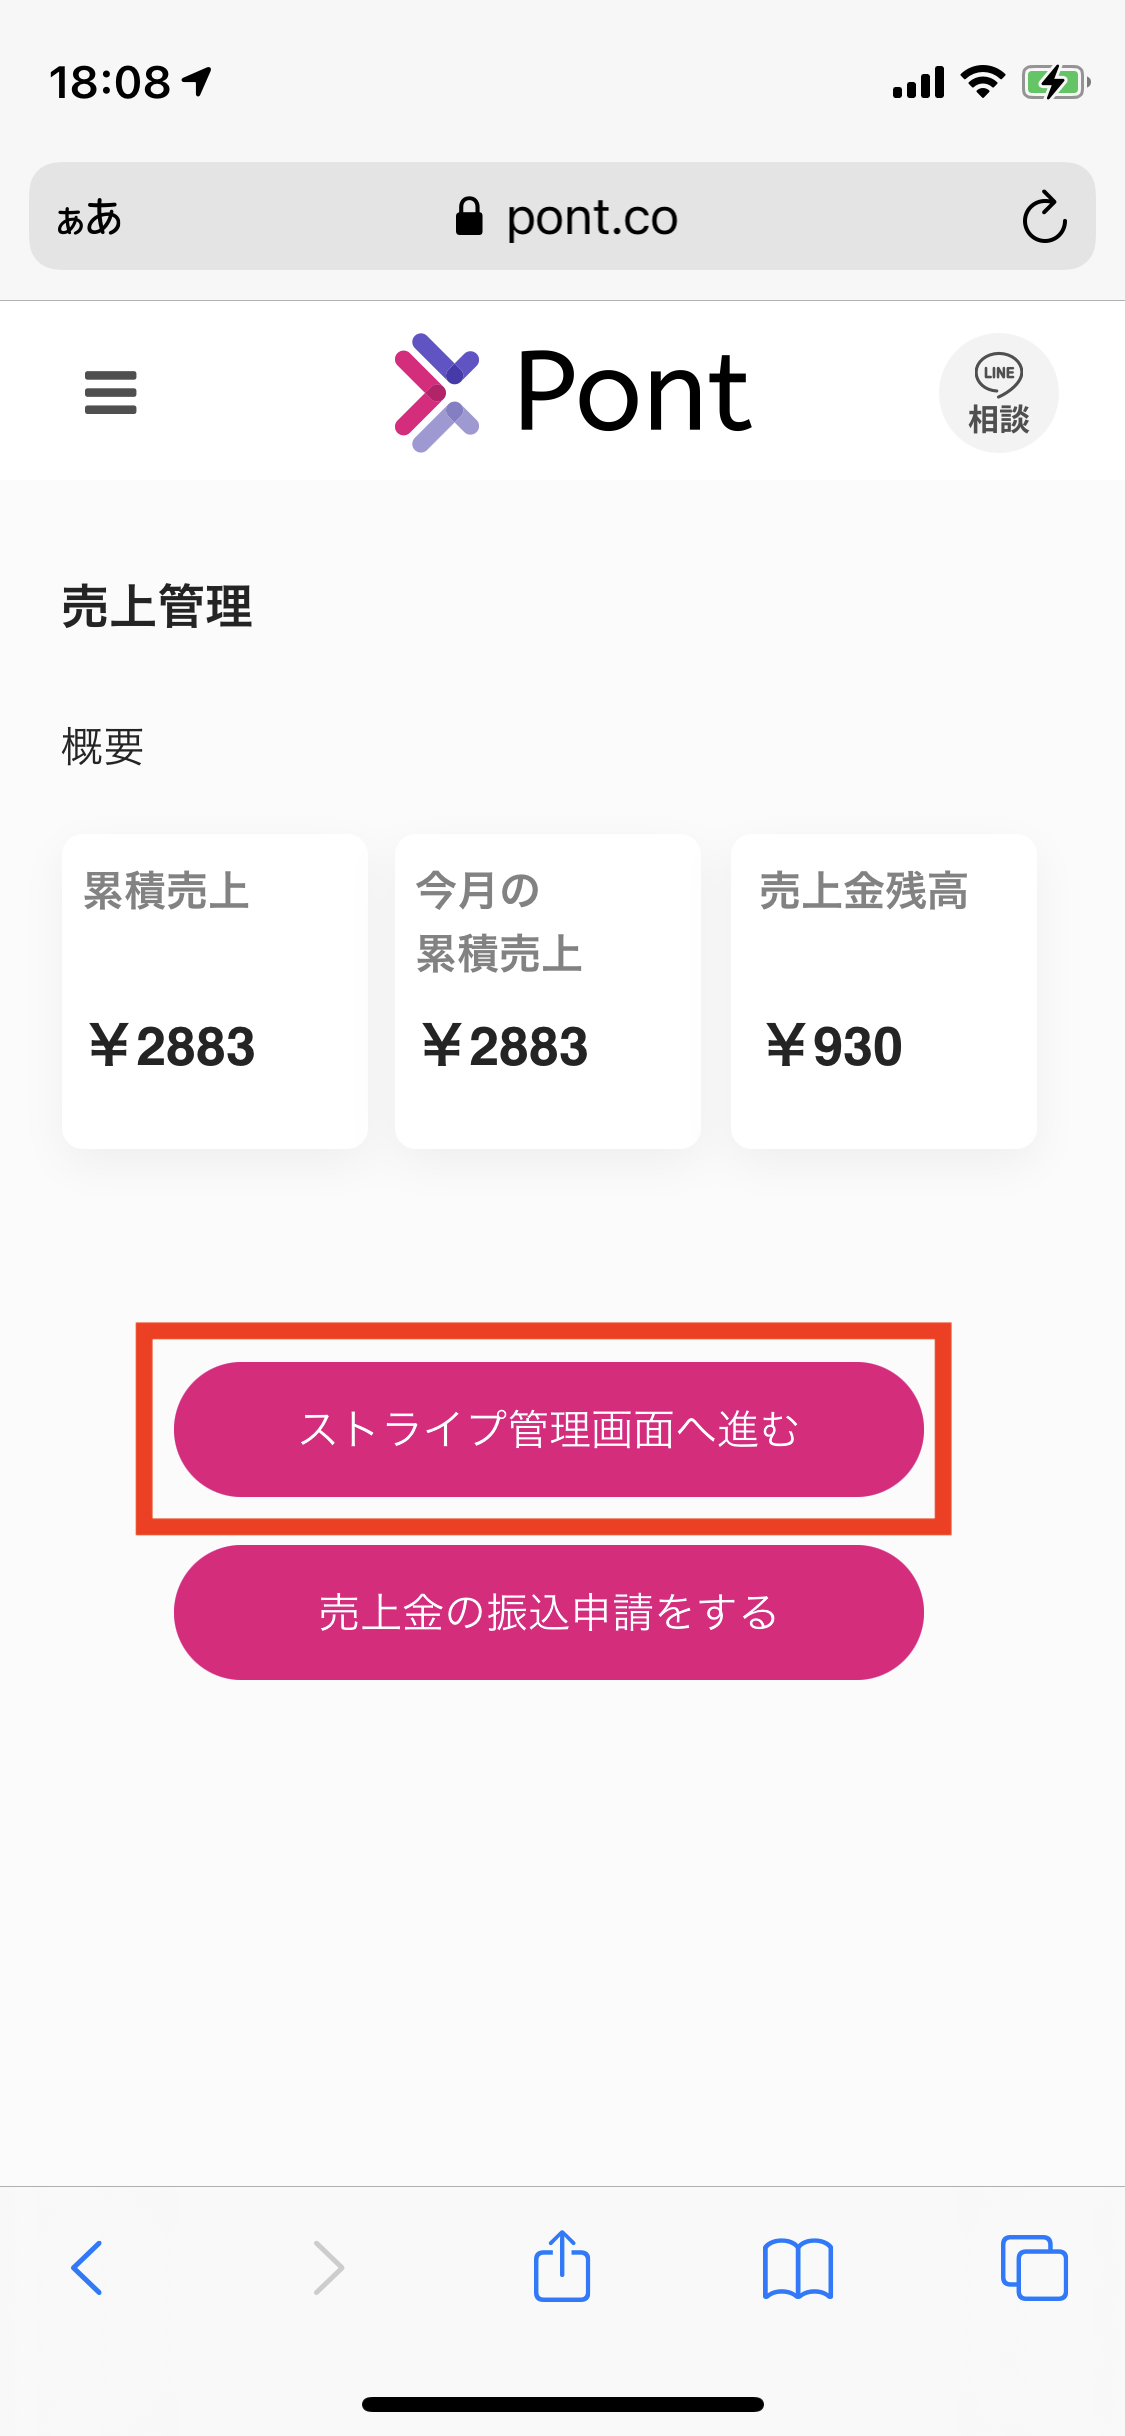This screenshot has height=2436, width=1125.
Task: Tap the battery charging status icon
Action: 1055,82
